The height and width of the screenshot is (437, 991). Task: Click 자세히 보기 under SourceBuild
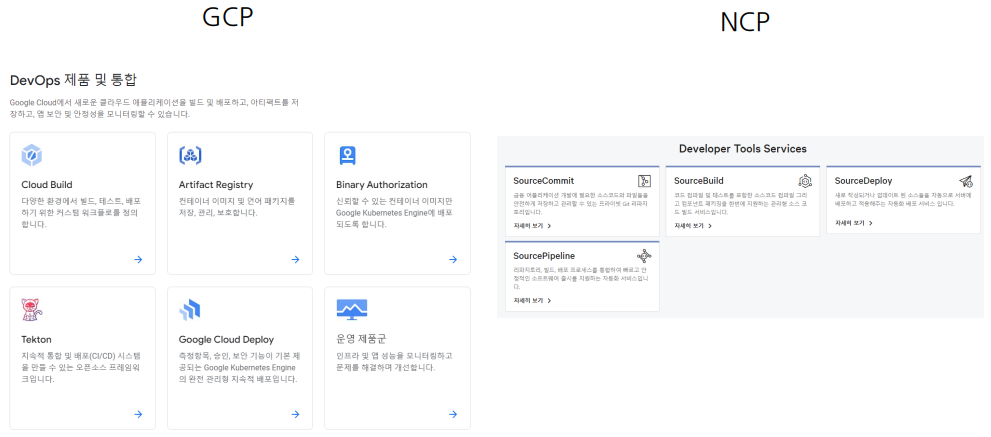(693, 226)
